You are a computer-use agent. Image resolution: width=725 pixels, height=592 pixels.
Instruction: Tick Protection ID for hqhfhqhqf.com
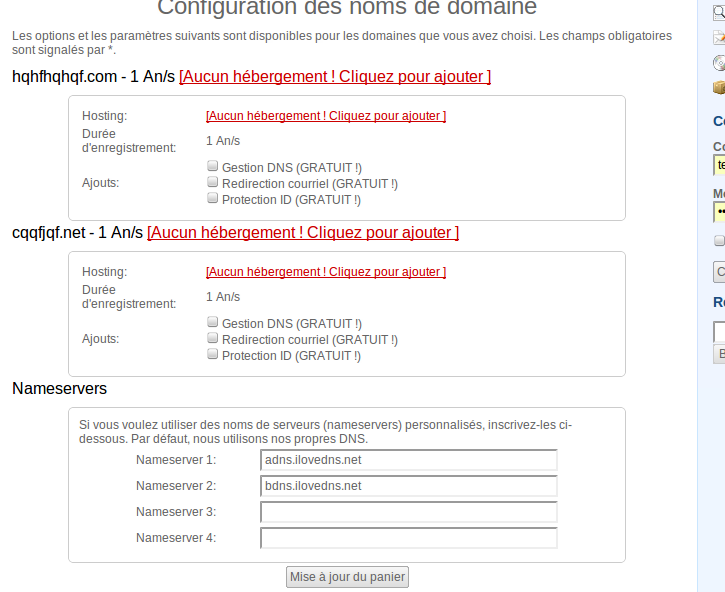(x=212, y=199)
